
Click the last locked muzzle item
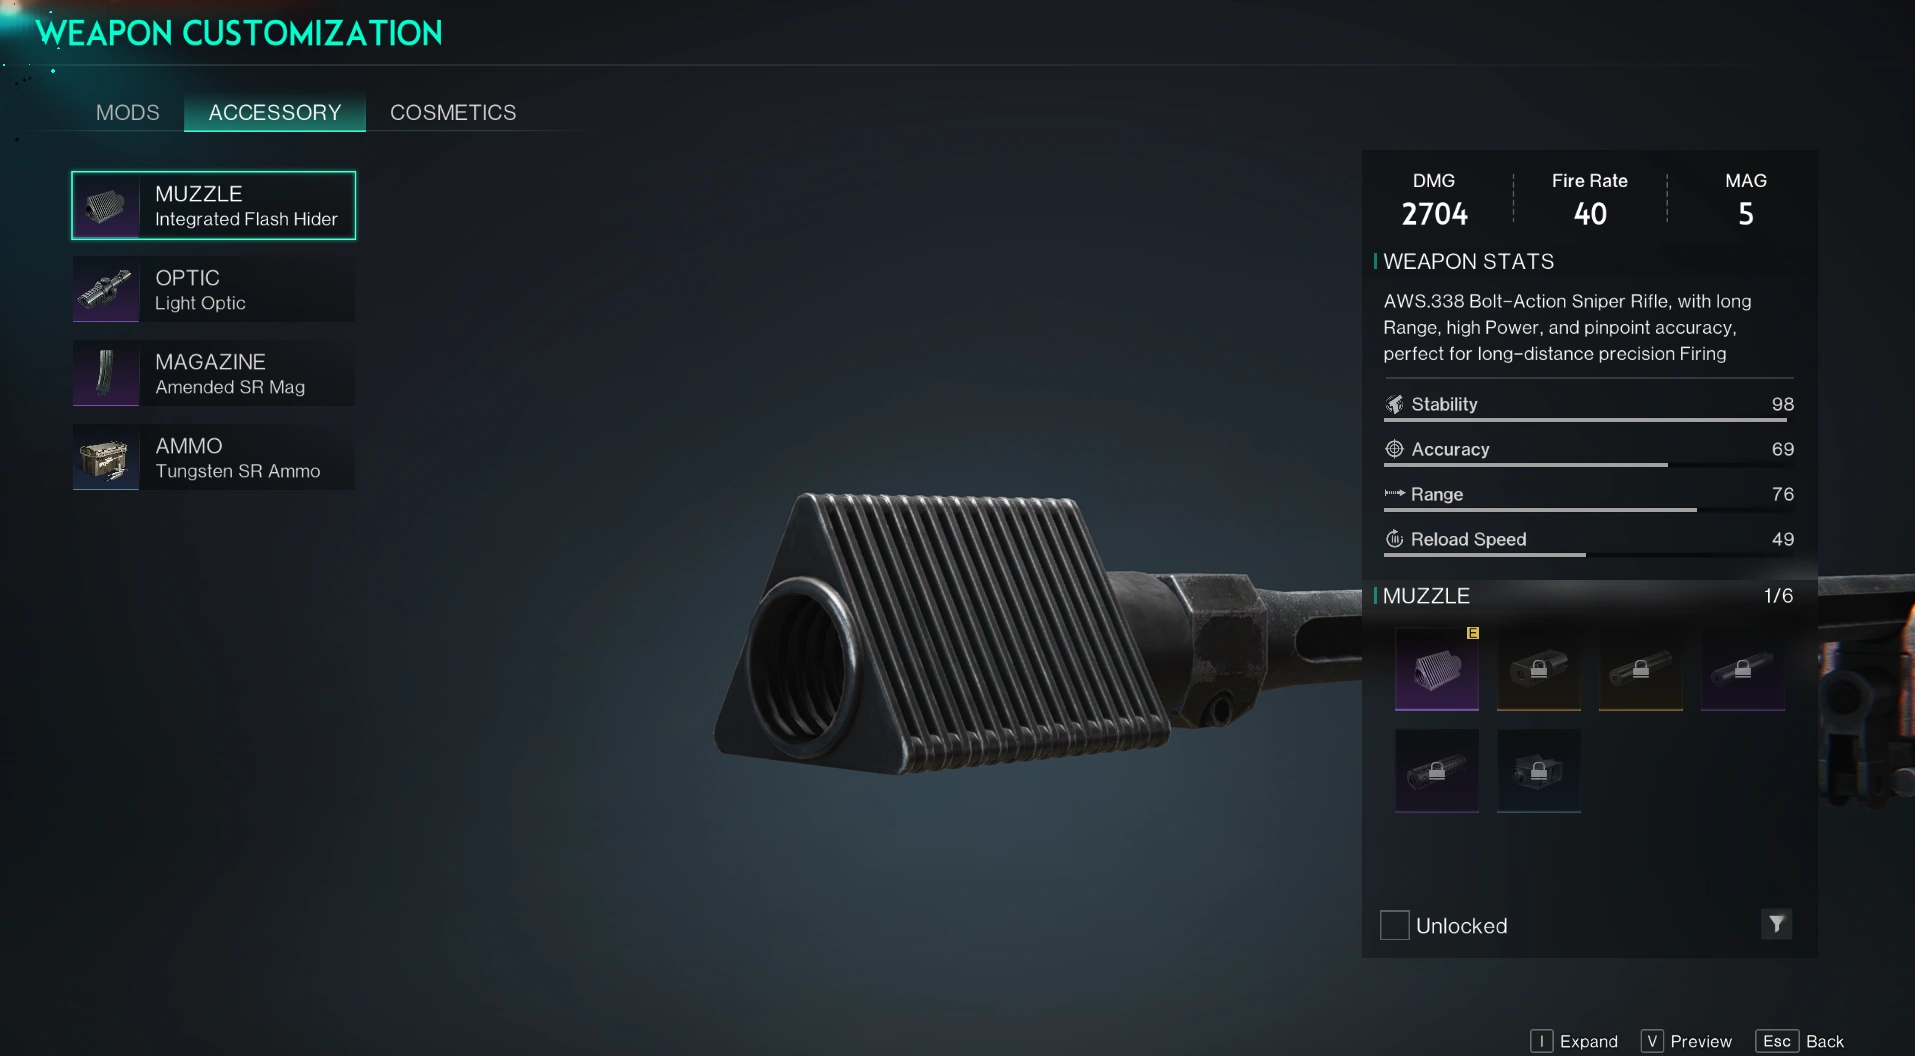[1539, 771]
